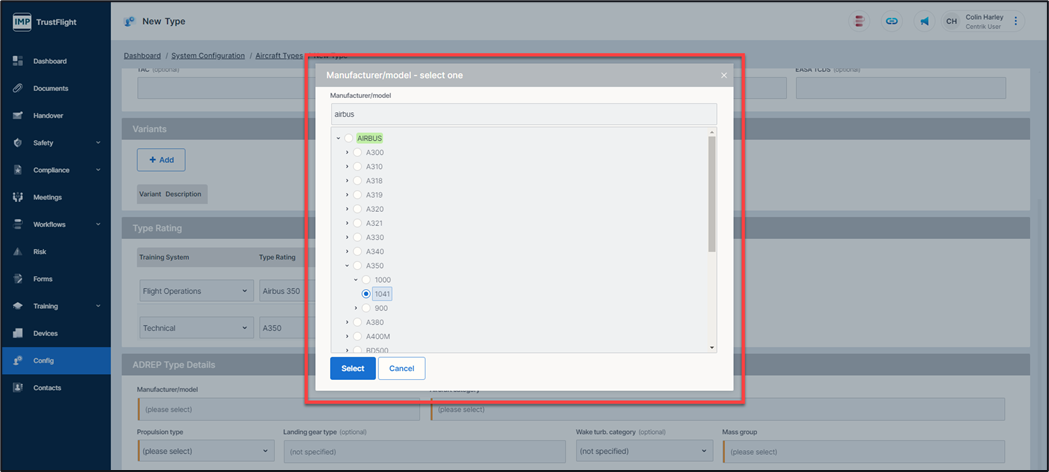Click the Manufacturer/model search field with airbus
The image size is (1049, 472).
coord(523,114)
